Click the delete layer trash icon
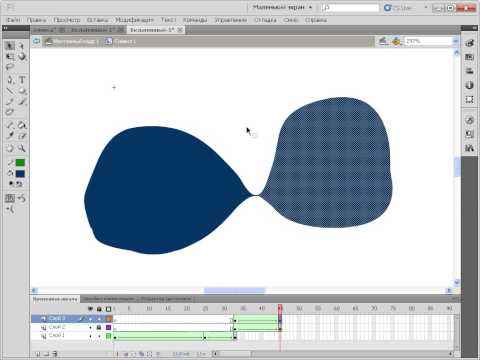Image resolution: width=480 pixels, height=360 pixels. click(x=55, y=354)
